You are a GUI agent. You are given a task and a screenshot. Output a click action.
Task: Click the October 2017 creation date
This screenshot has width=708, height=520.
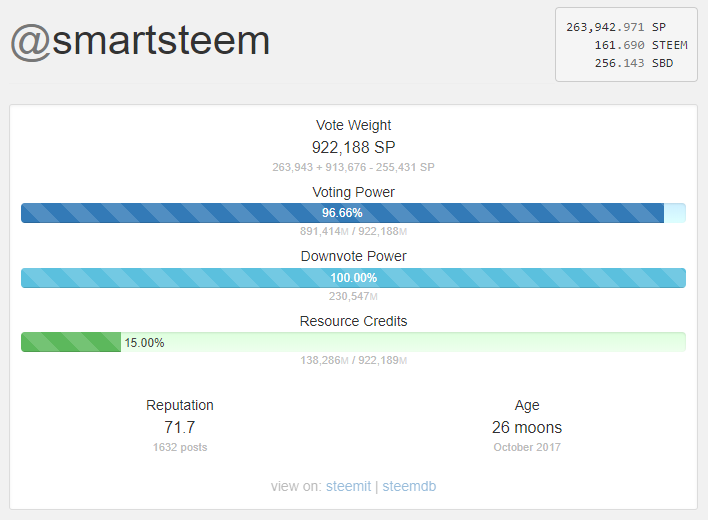527,447
